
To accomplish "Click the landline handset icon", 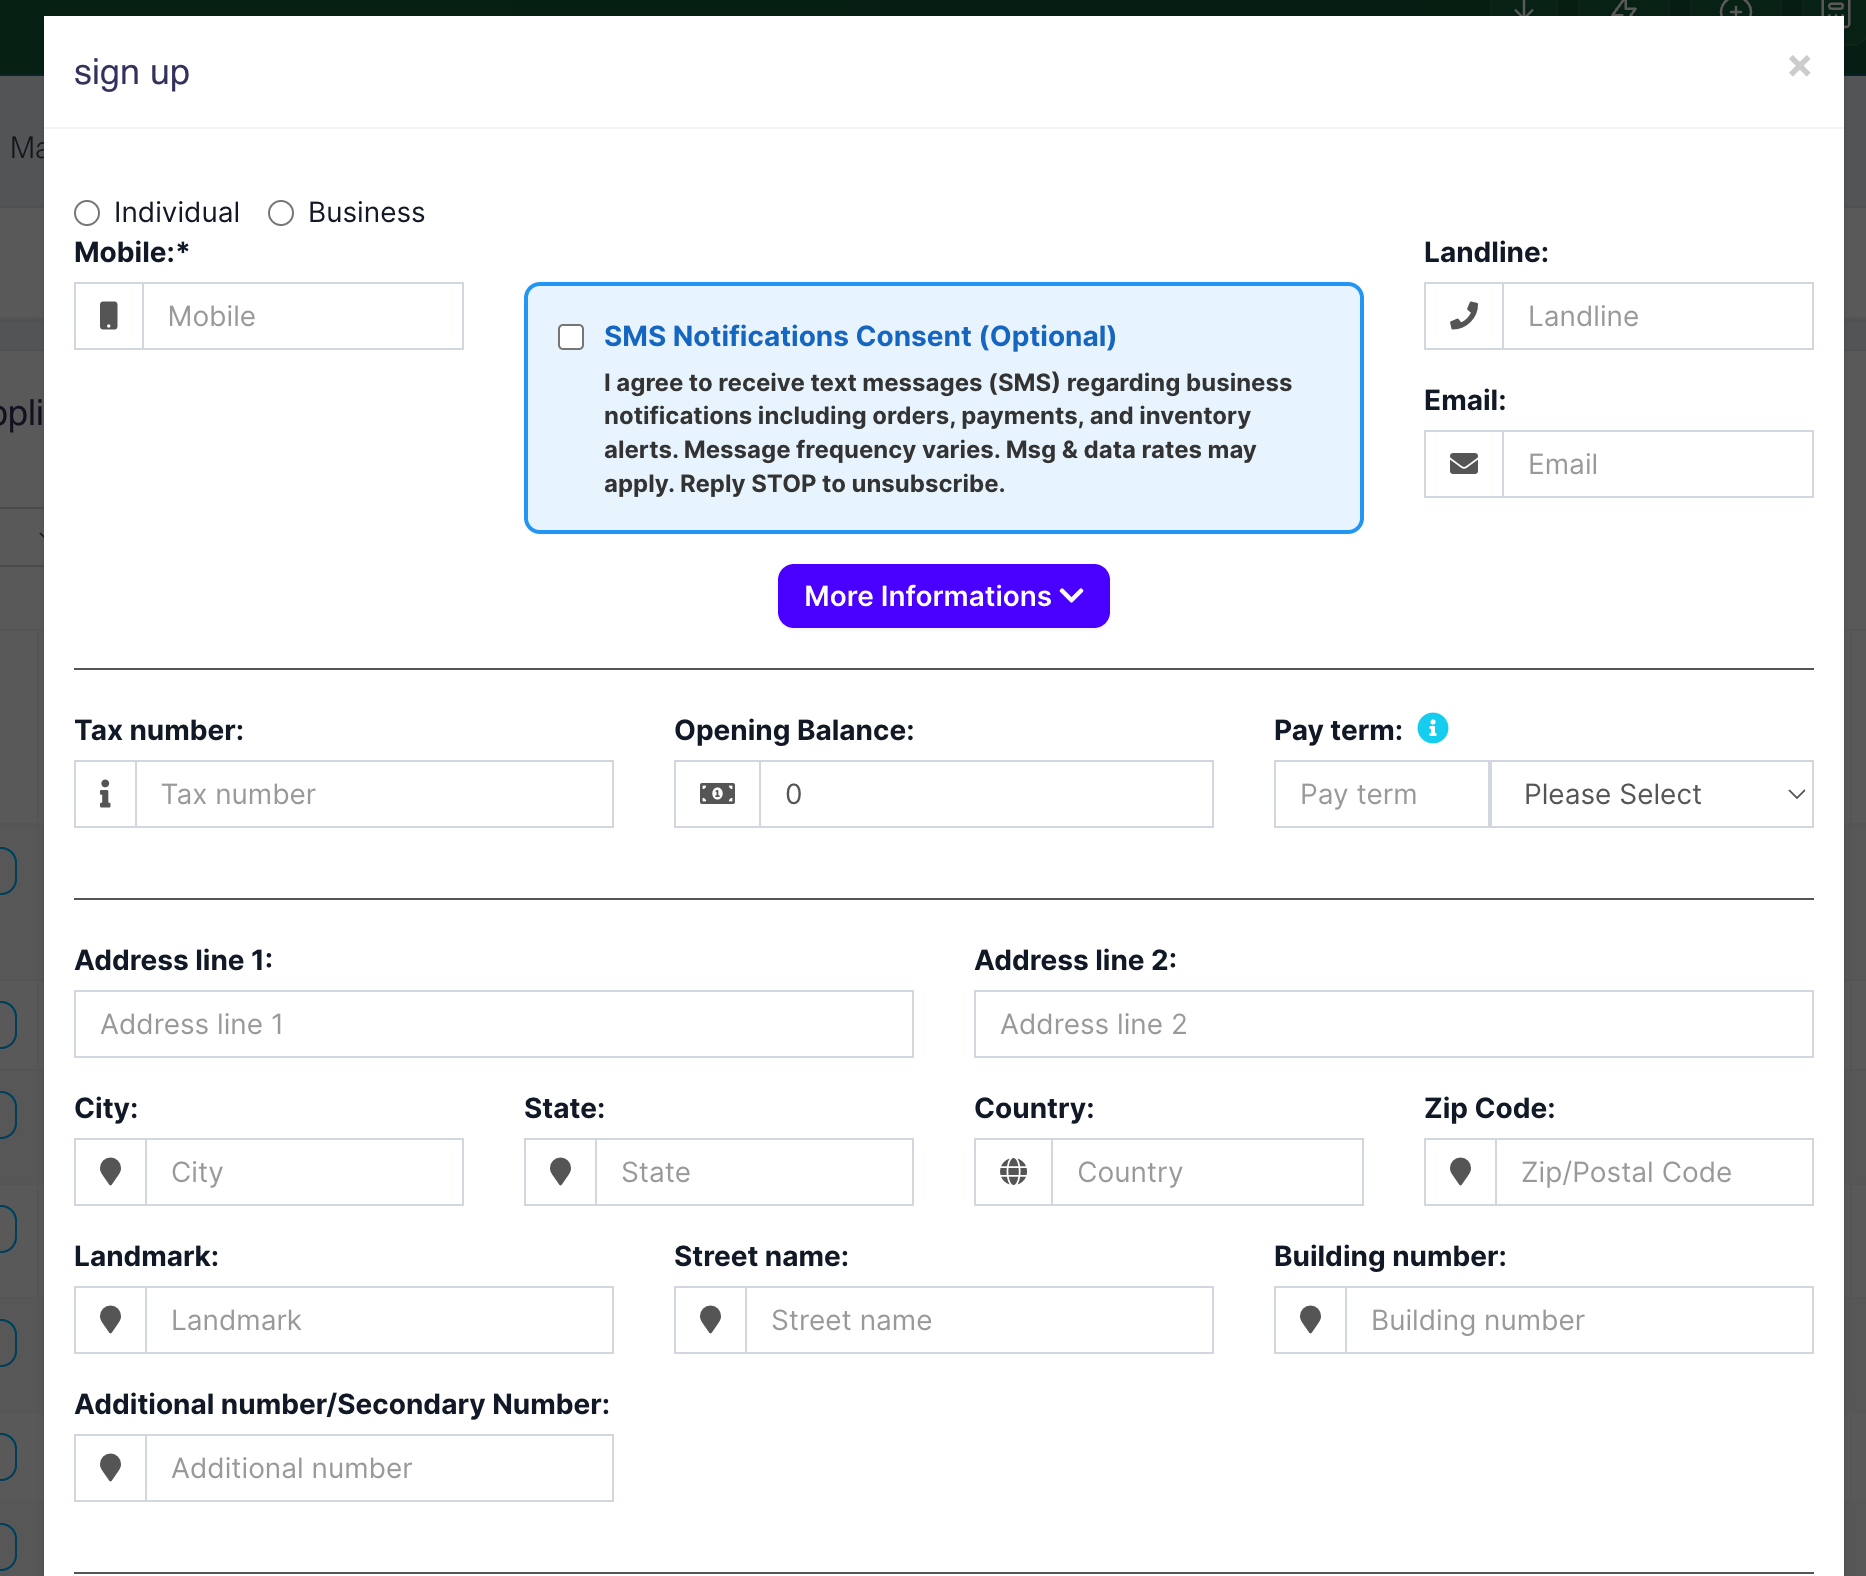I will click(x=1463, y=316).
